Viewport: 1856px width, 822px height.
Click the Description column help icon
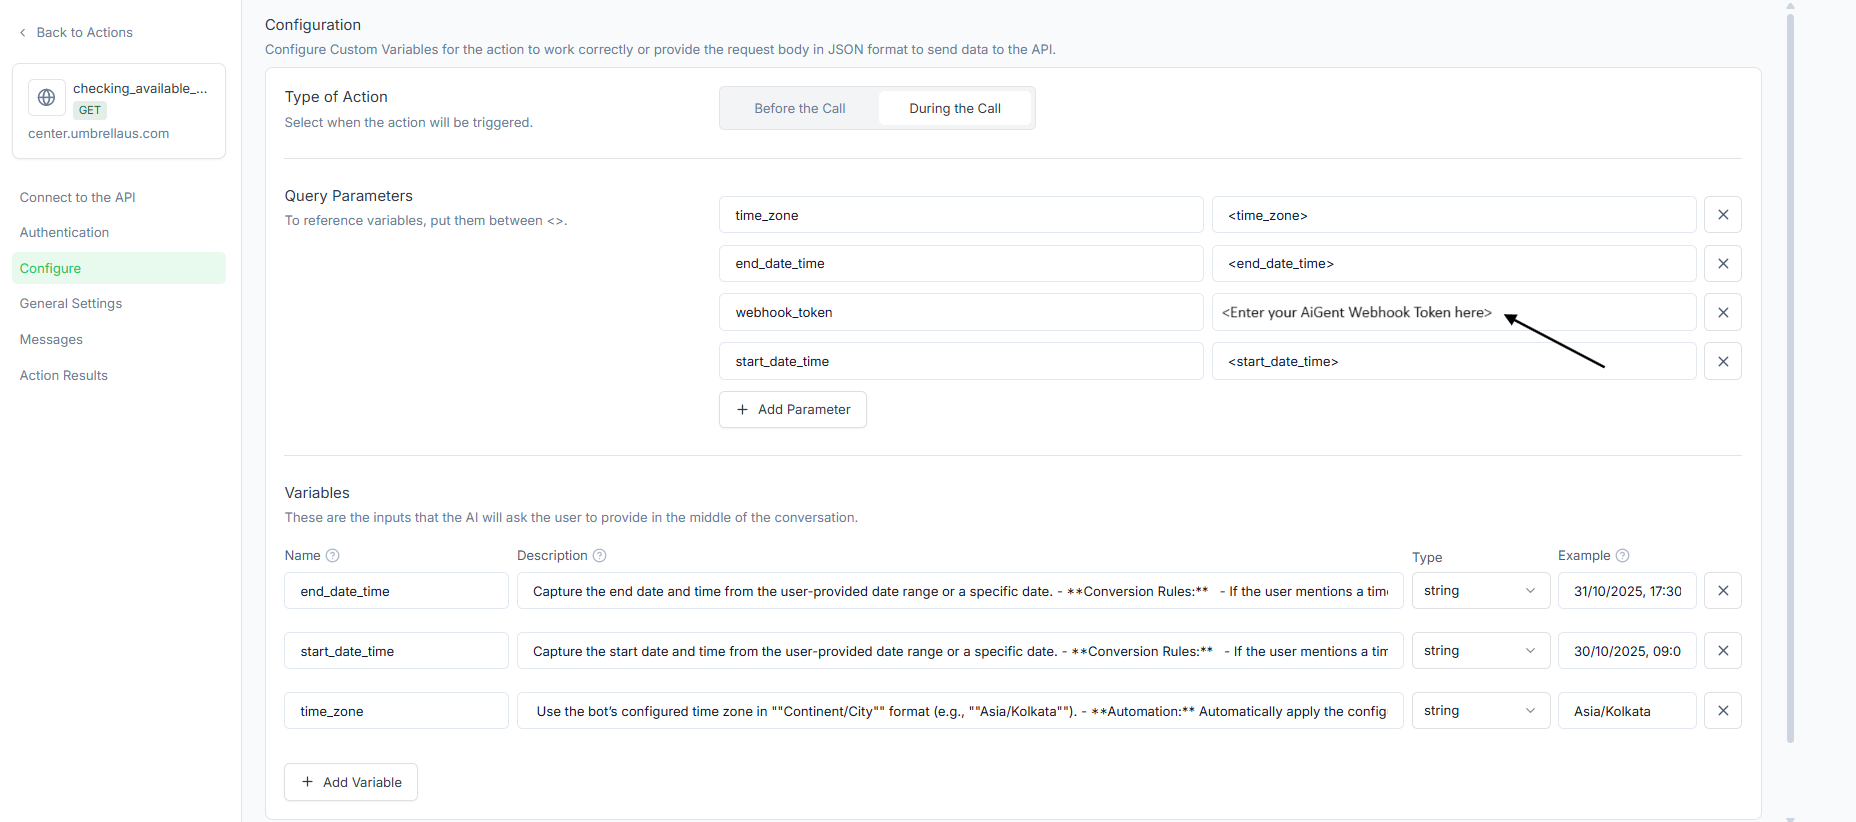coord(600,556)
